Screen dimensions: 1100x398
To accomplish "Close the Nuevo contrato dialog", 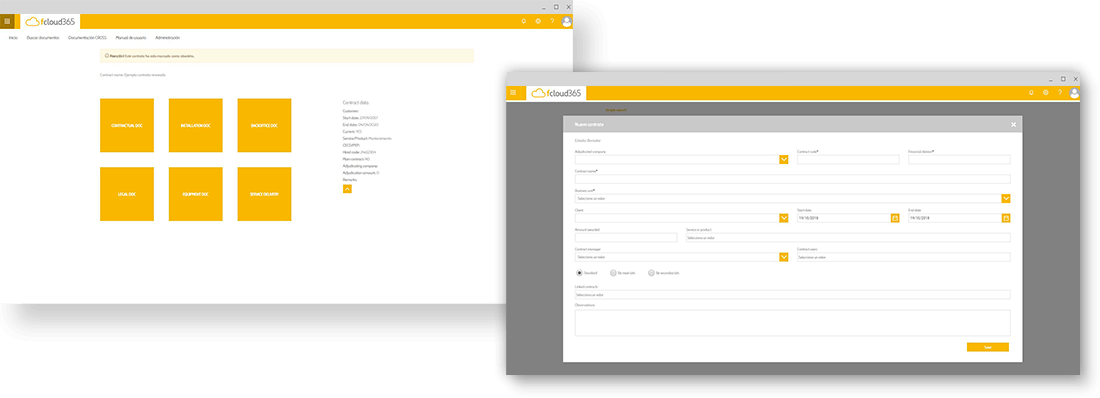I will (x=1013, y=124).
